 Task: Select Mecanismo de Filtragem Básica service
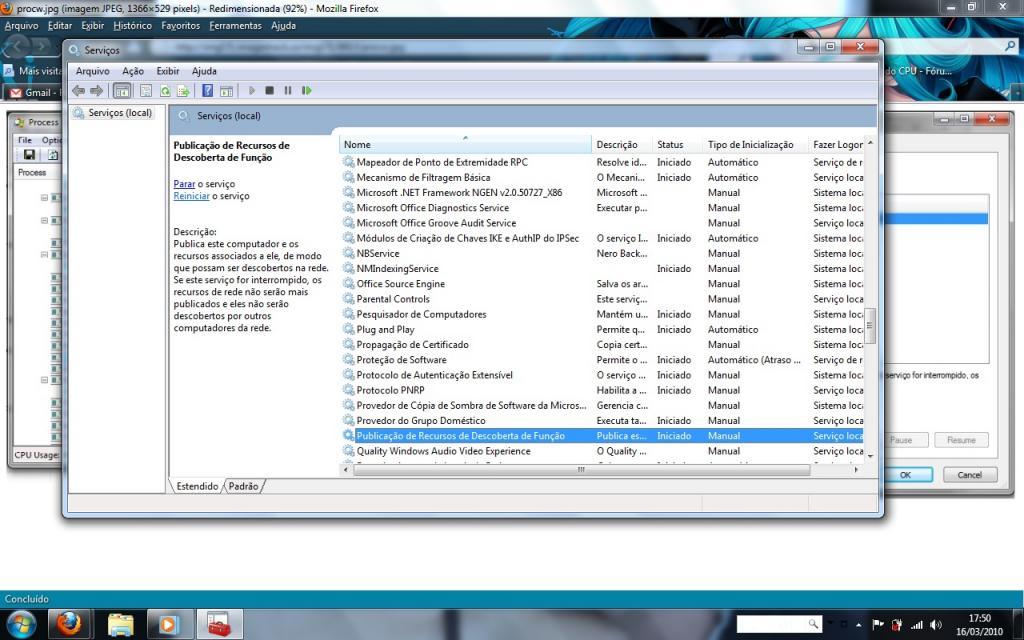point(601,178)
